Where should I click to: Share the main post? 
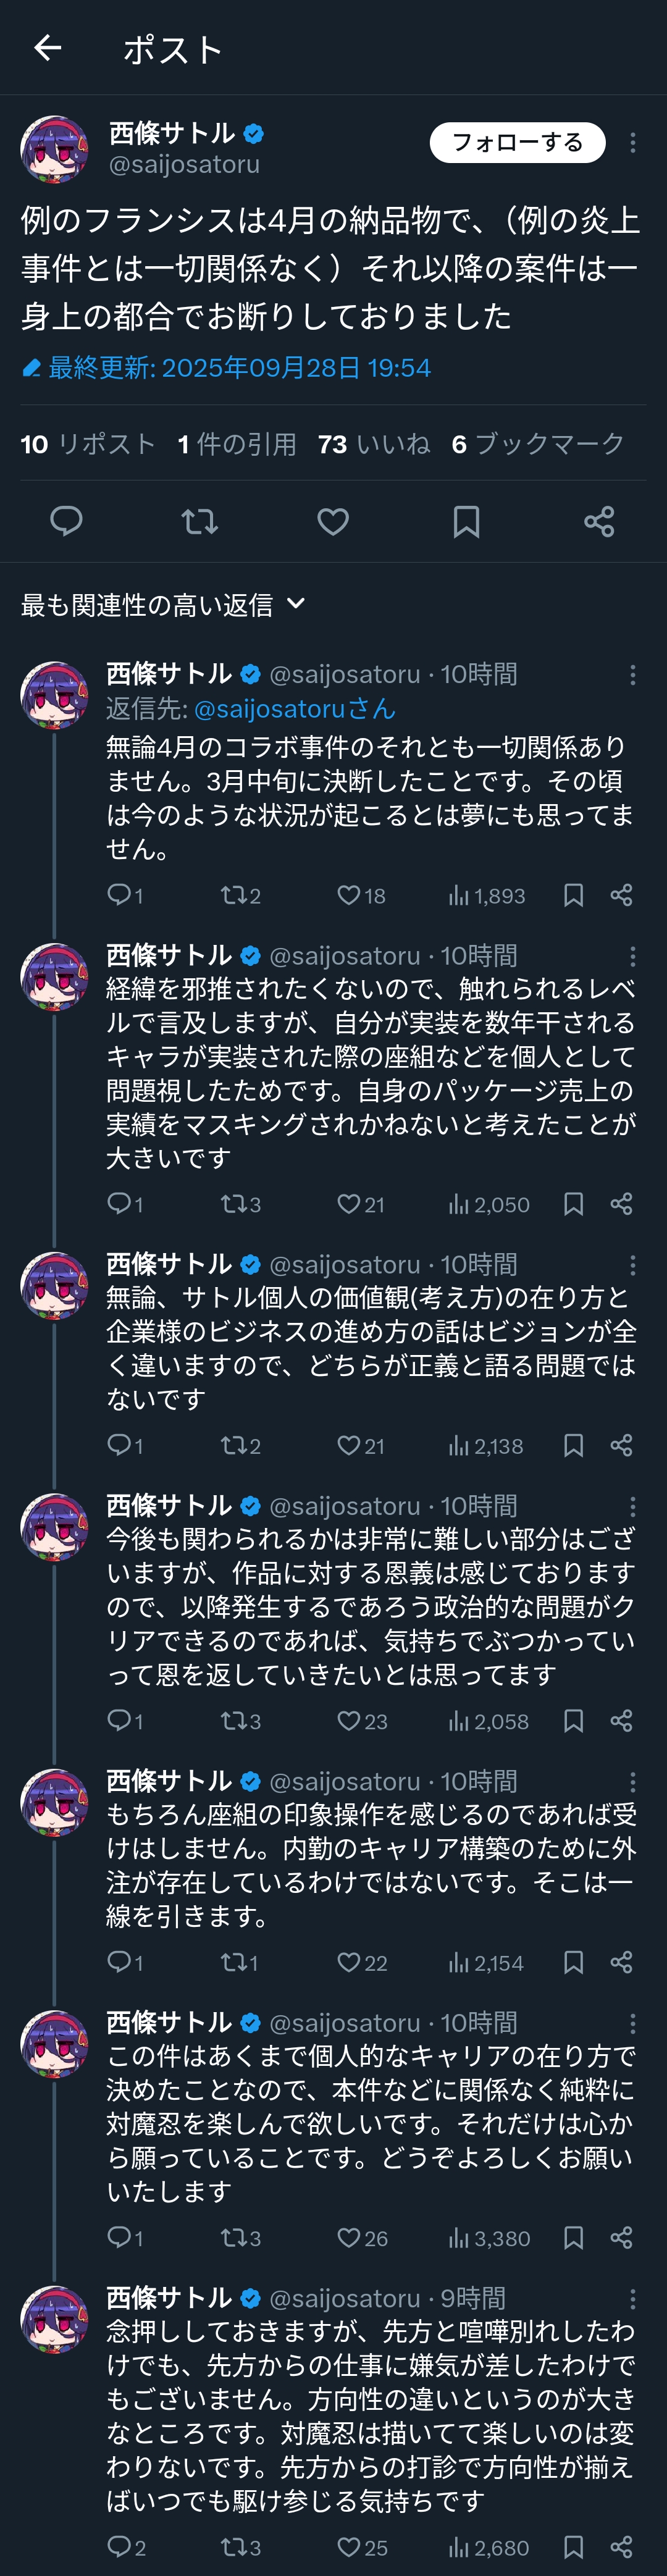(599, 521)
